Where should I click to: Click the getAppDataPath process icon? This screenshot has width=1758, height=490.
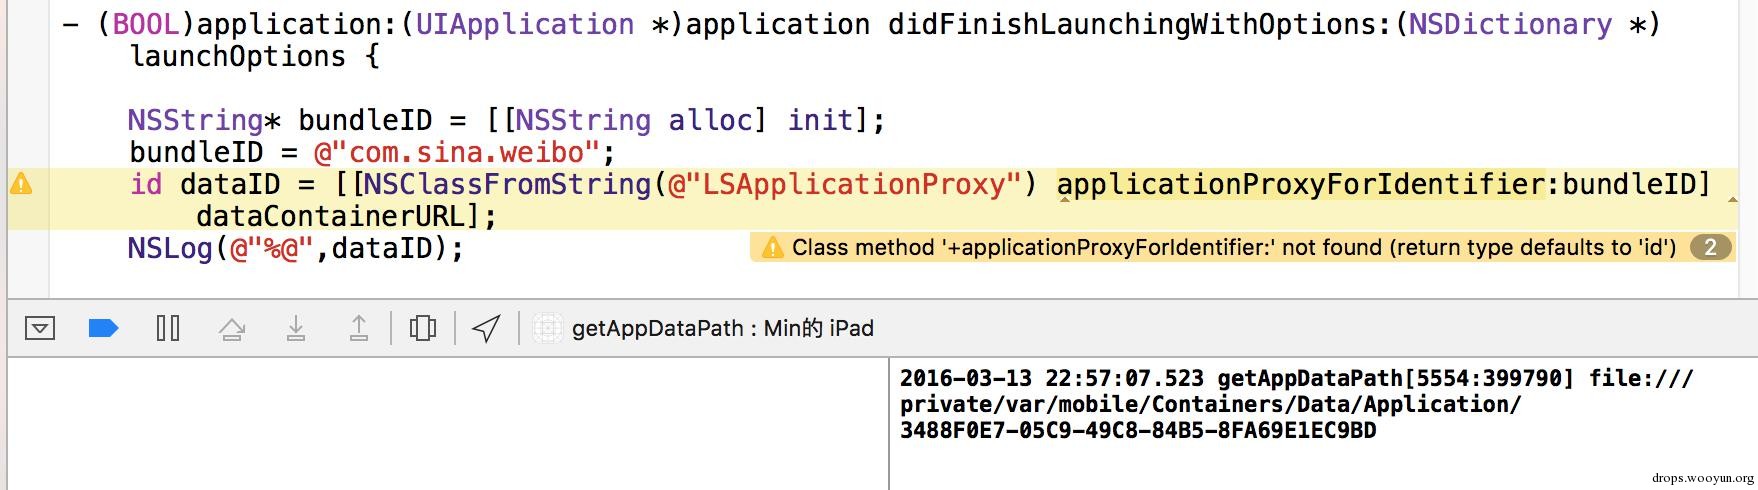(547, 328)
